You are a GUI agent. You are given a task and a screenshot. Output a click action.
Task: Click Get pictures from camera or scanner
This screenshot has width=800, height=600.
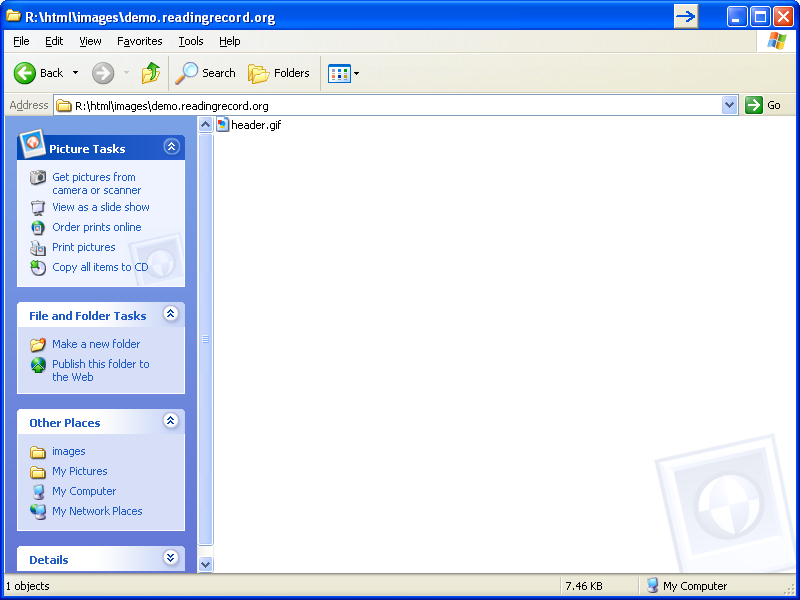(96, 184)
